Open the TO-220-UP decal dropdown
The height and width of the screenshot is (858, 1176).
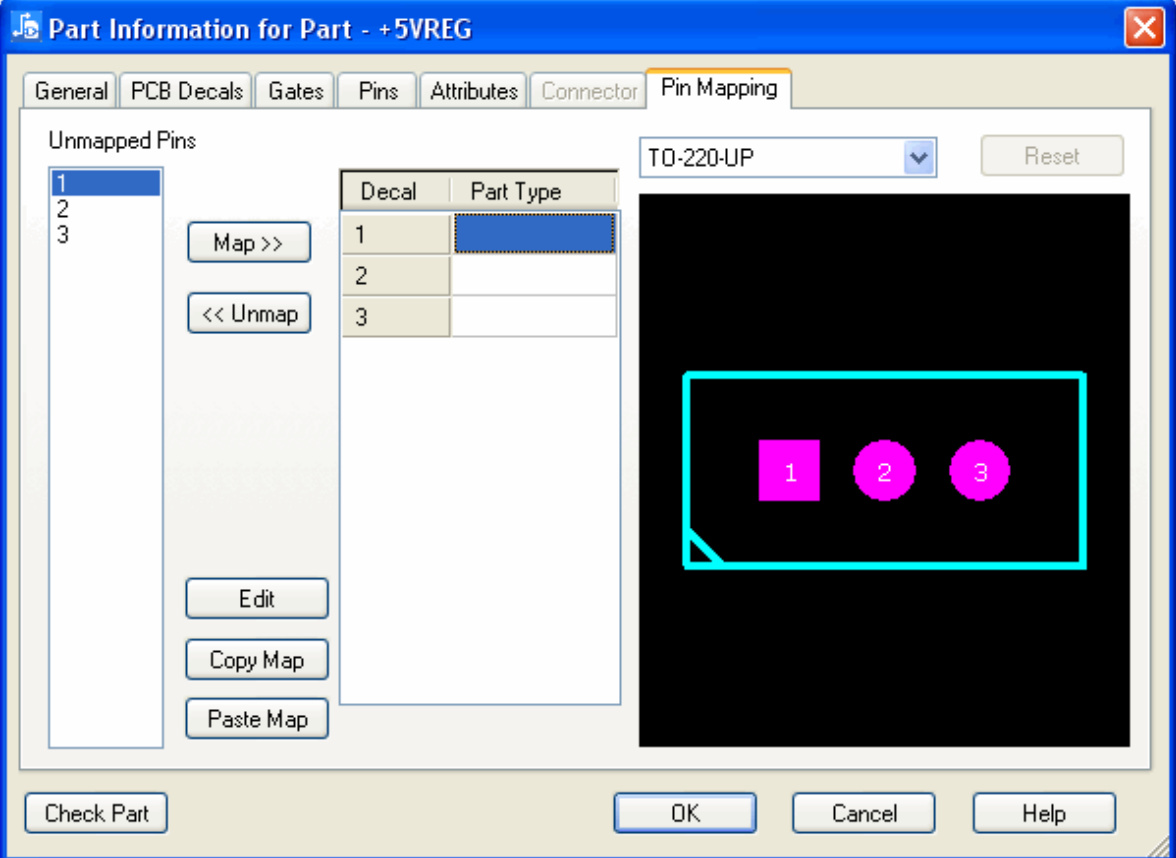(x=919, y=157)
